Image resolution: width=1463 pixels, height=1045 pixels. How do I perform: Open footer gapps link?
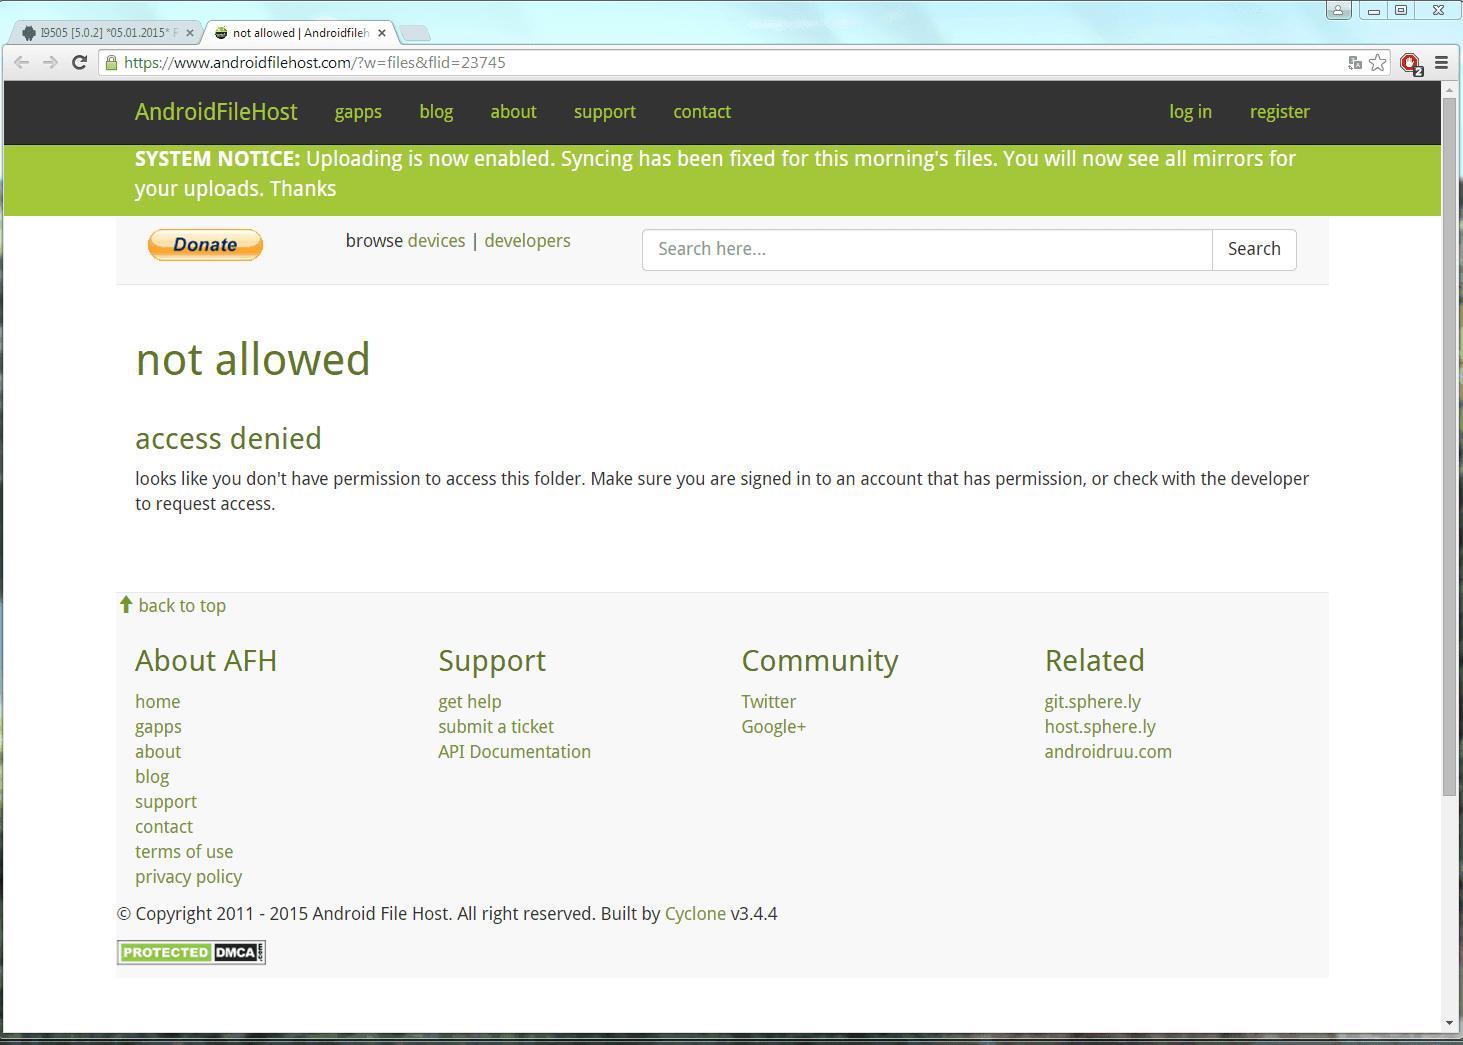(158, 727)
